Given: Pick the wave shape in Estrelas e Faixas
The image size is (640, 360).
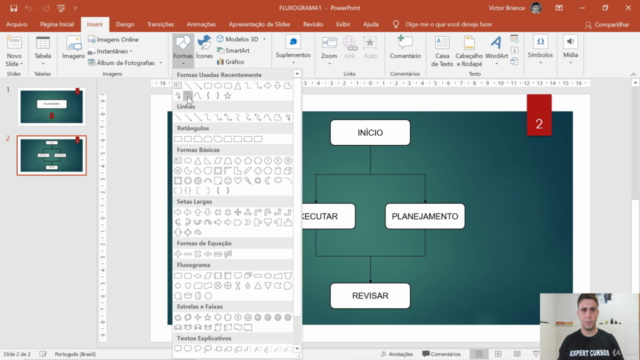Looking at the screenshot, I should (238, 327).
